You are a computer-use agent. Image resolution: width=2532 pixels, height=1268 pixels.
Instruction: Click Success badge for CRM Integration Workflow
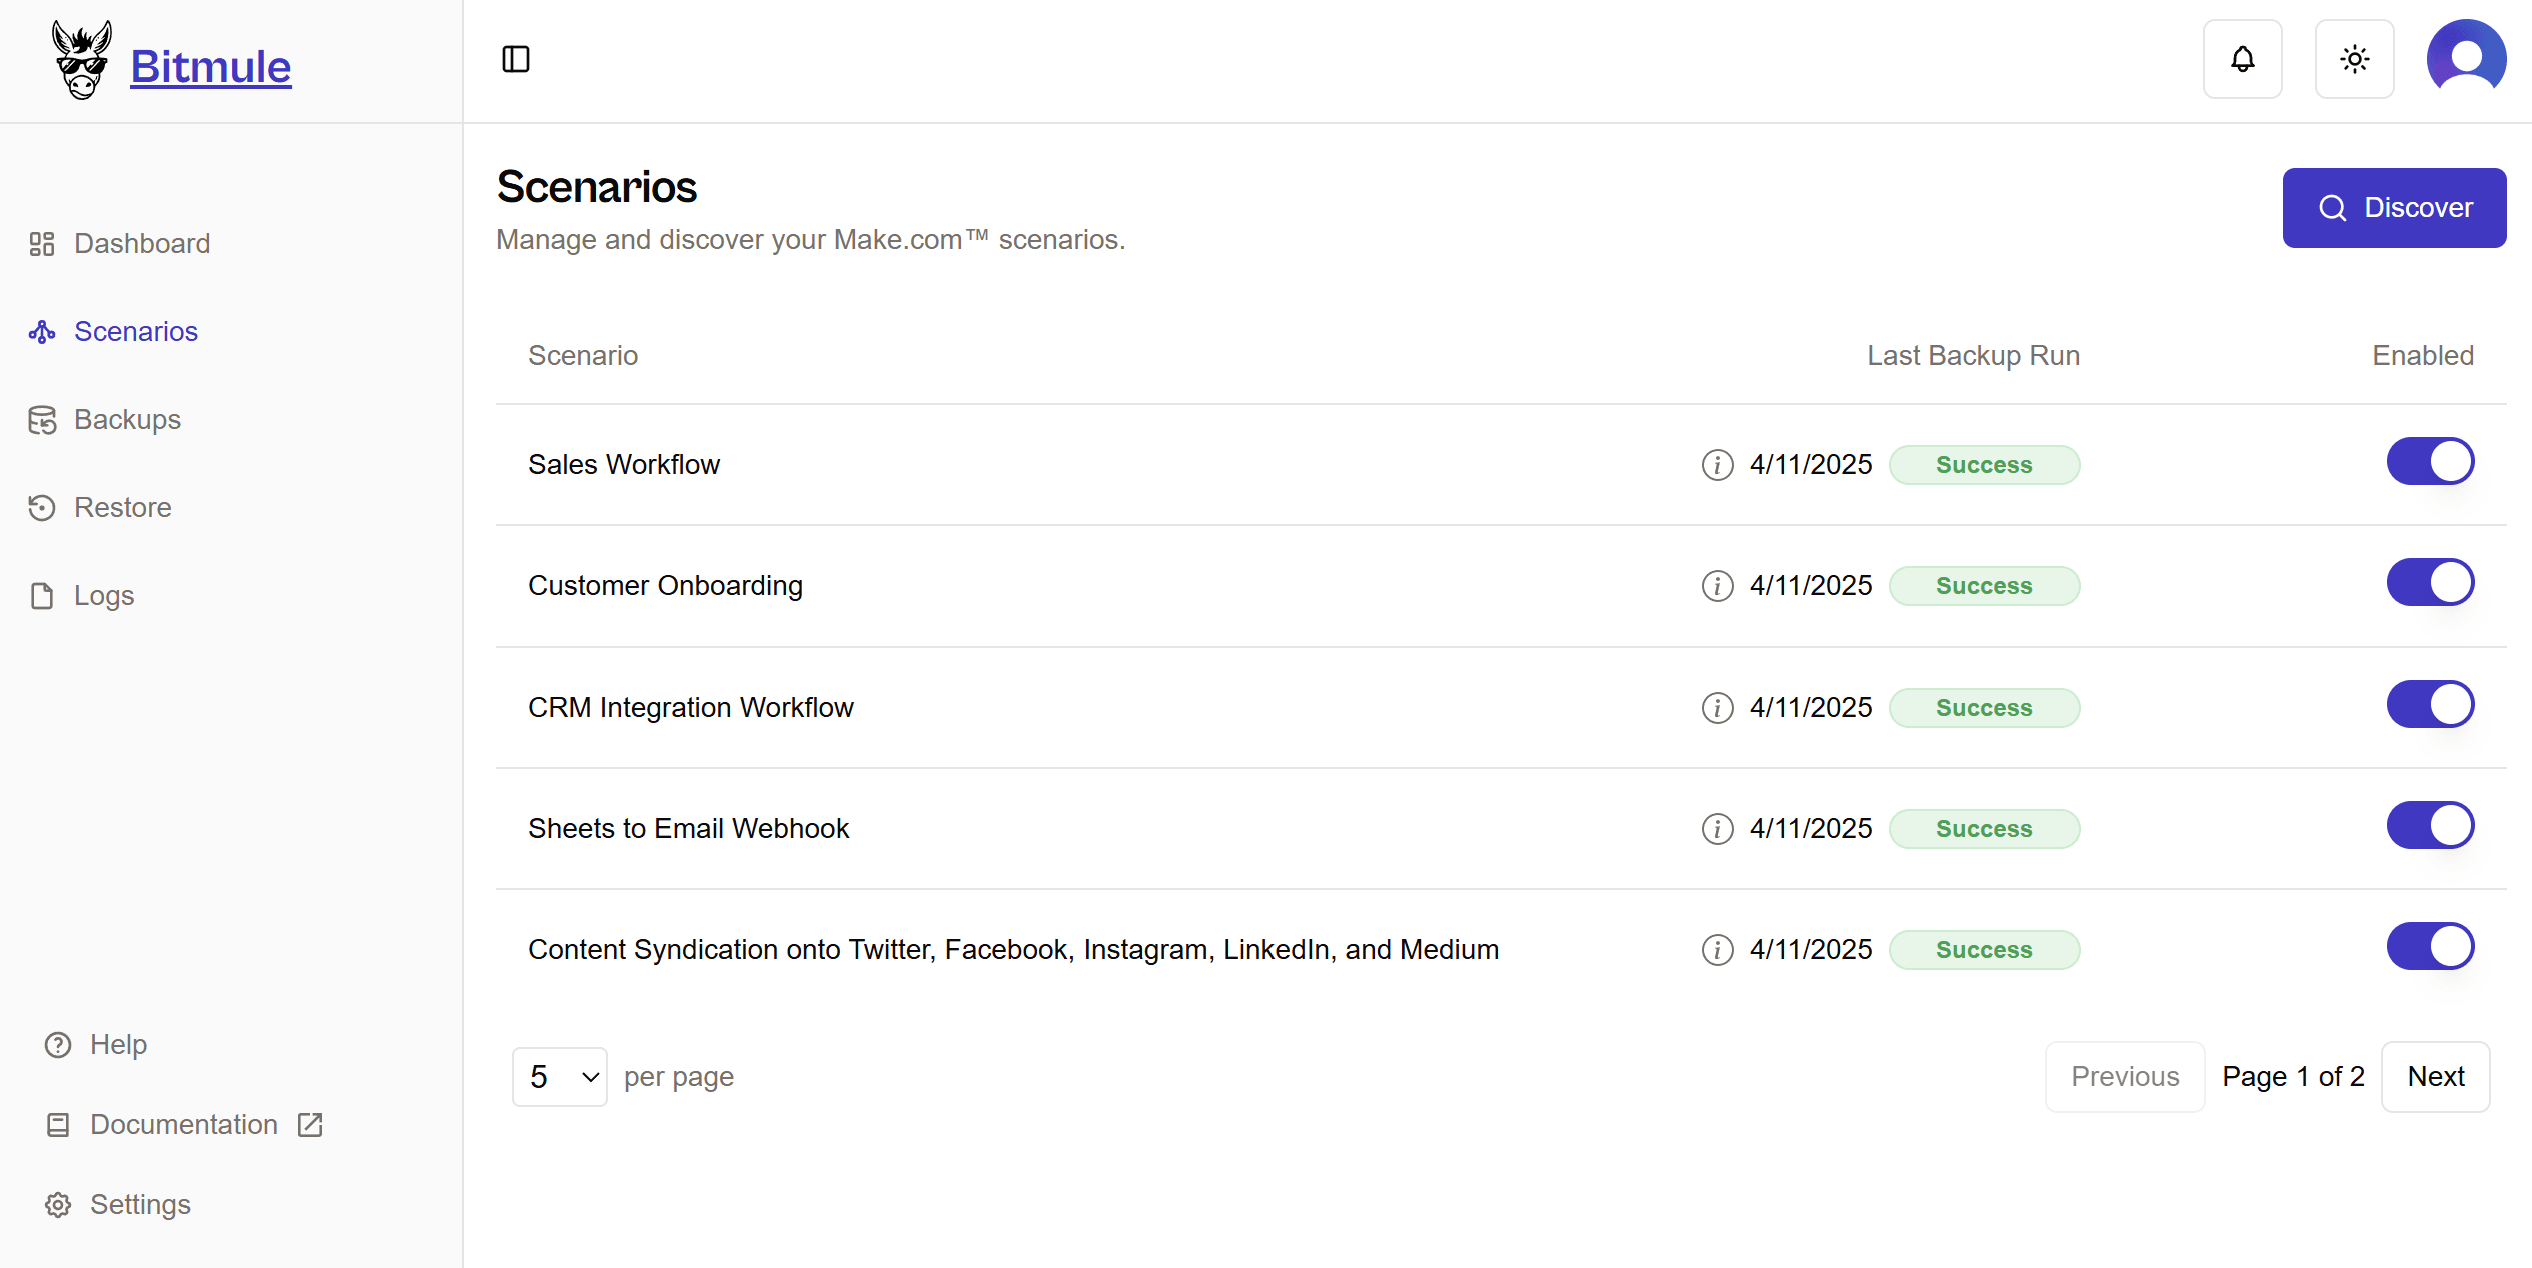pos(1984,708)
